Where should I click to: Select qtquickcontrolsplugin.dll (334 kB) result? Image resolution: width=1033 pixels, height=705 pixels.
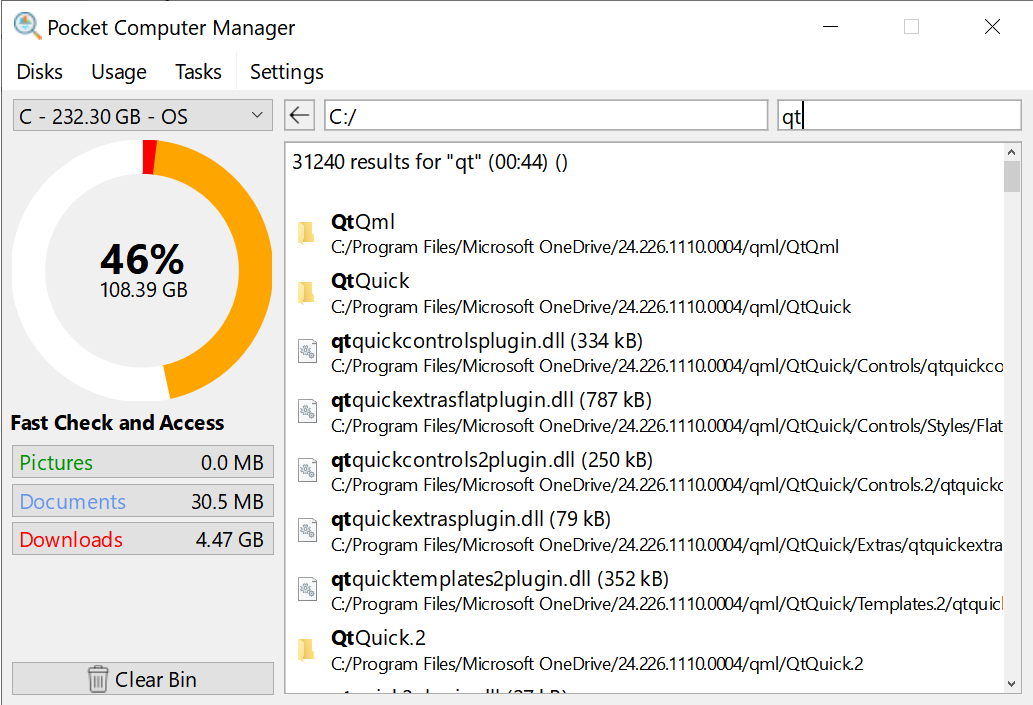(486, 341)
